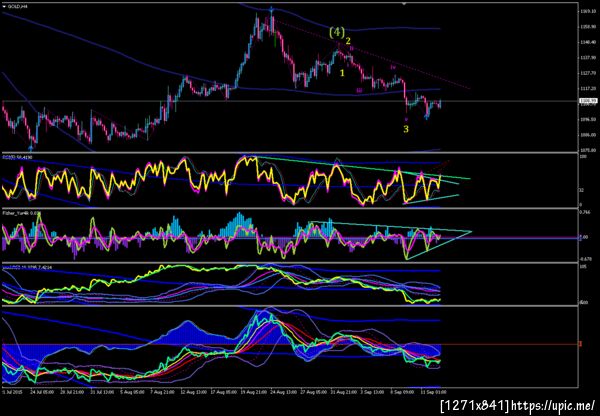Click the 11 Sep 01:00 time axis label
Screen dimensions: 600x416
click(x=434, y=392)
